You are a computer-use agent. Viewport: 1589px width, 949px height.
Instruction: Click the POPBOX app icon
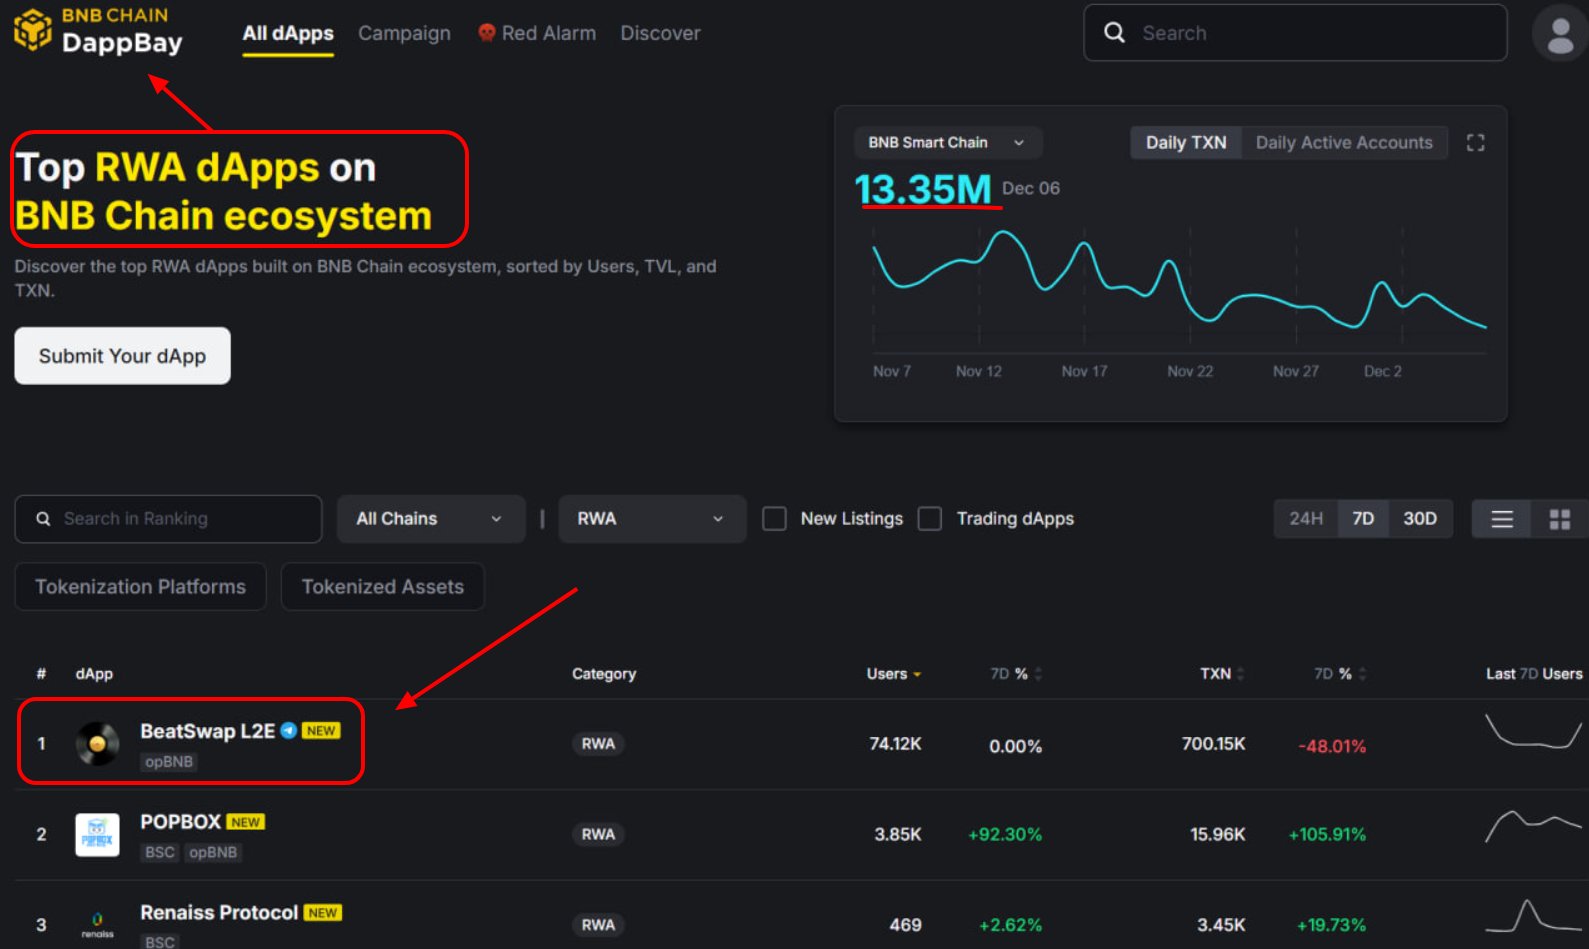tap(98, 835)
